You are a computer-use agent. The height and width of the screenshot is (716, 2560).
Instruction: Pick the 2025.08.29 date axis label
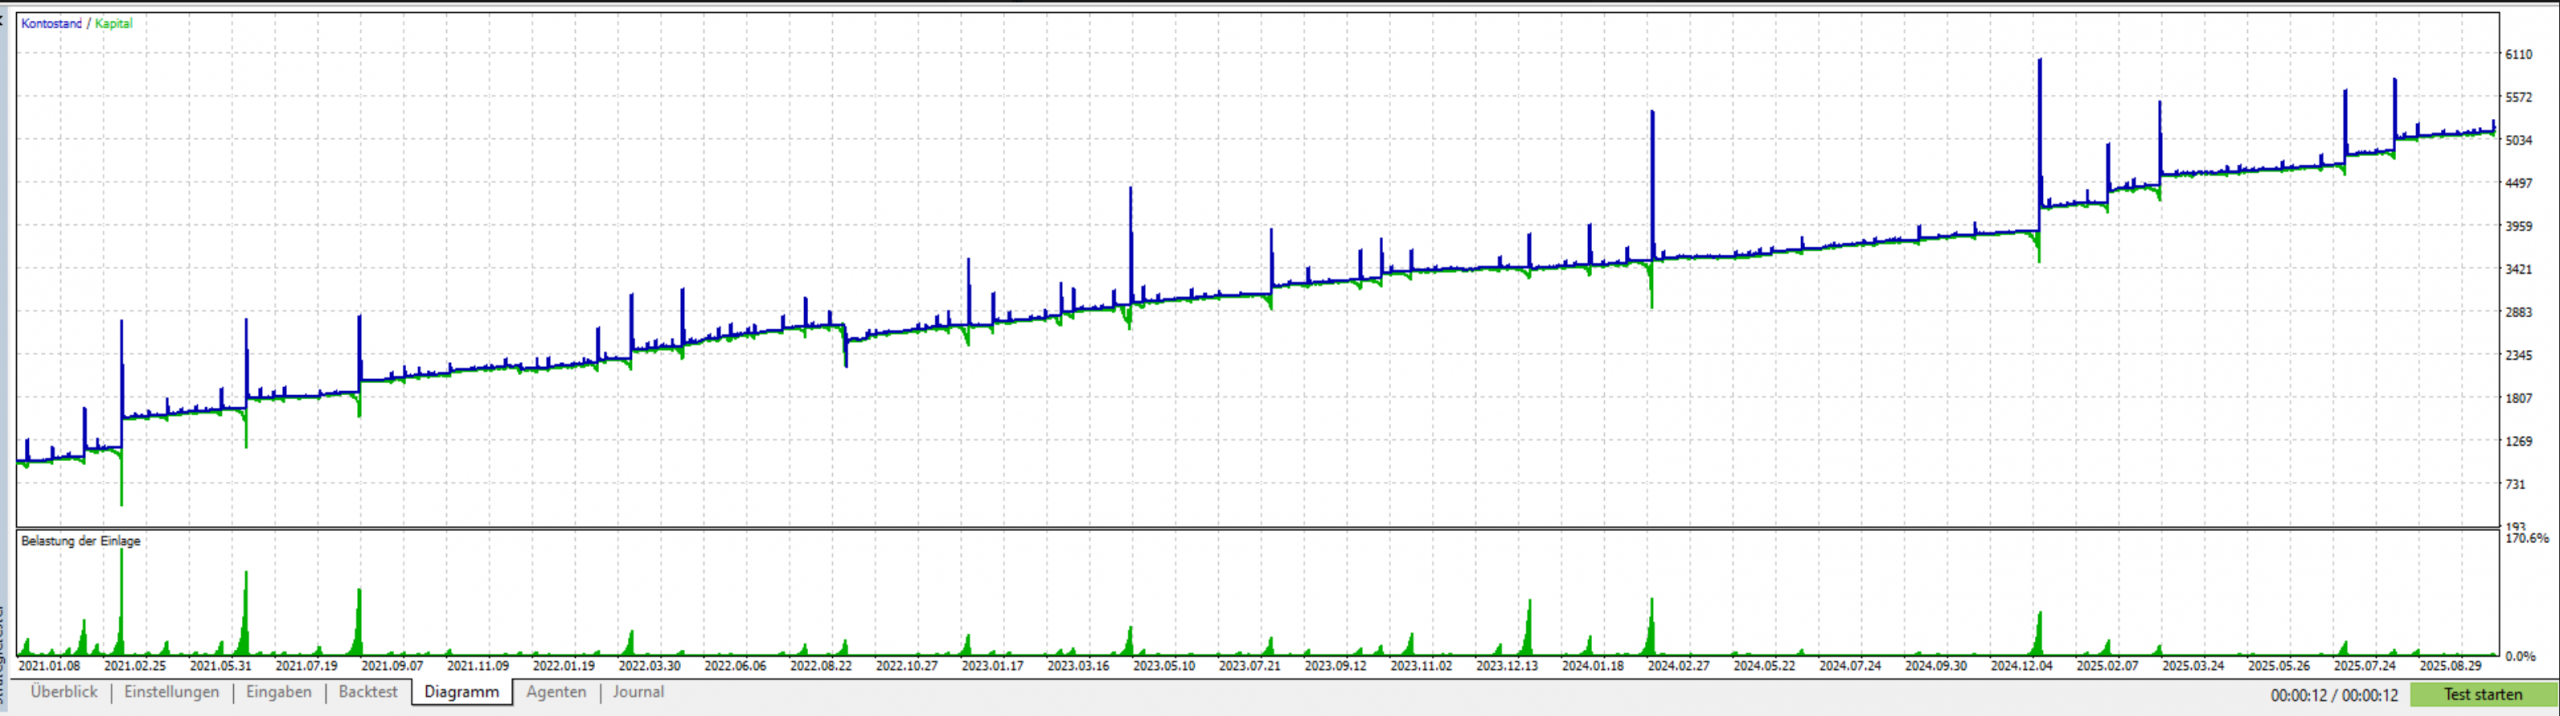click(2450, 666)
